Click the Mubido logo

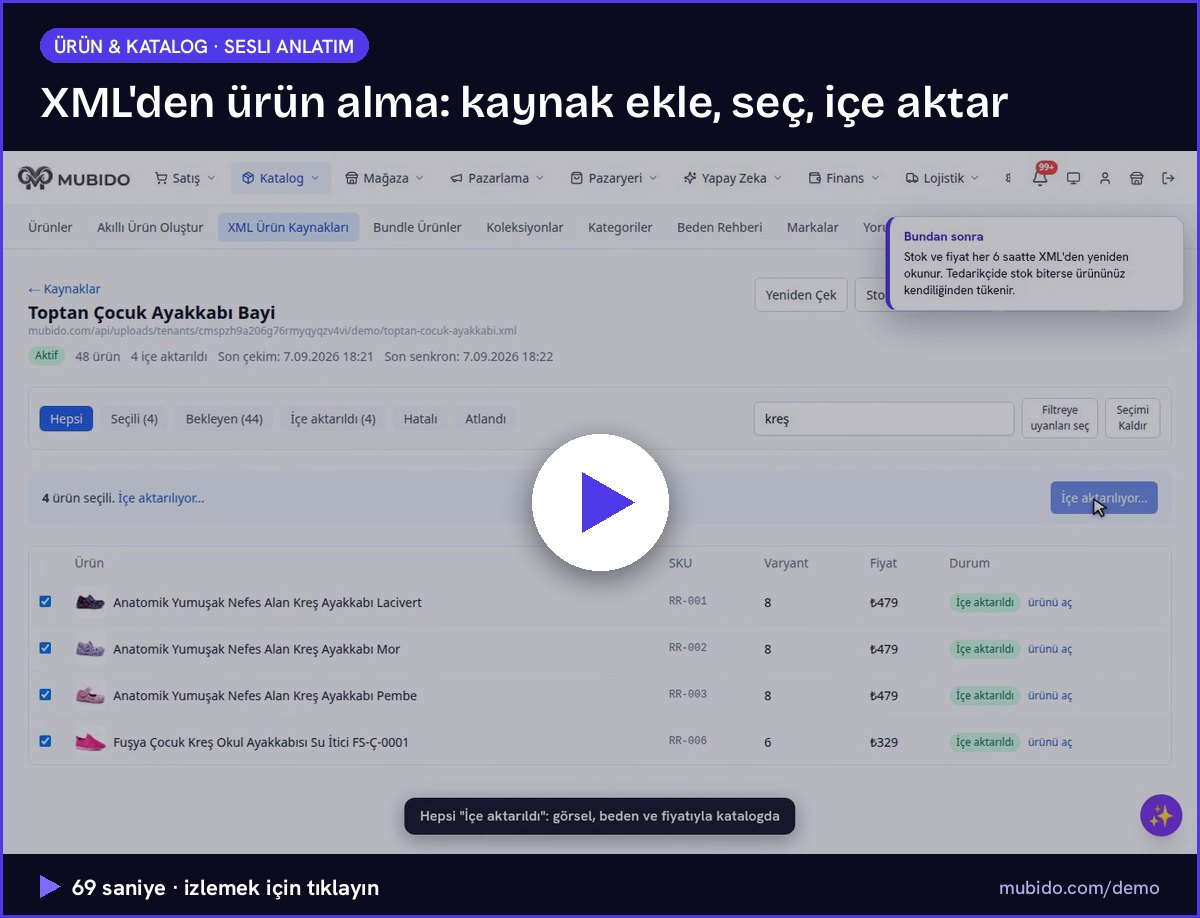(x=74, y=178)
